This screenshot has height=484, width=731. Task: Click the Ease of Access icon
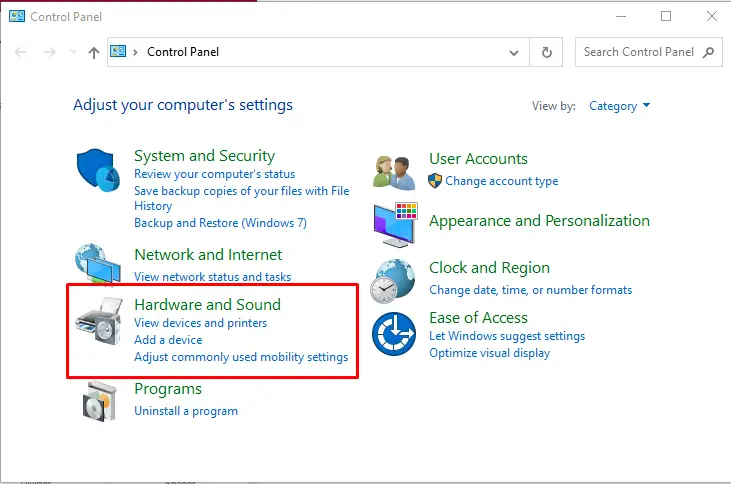393,334
